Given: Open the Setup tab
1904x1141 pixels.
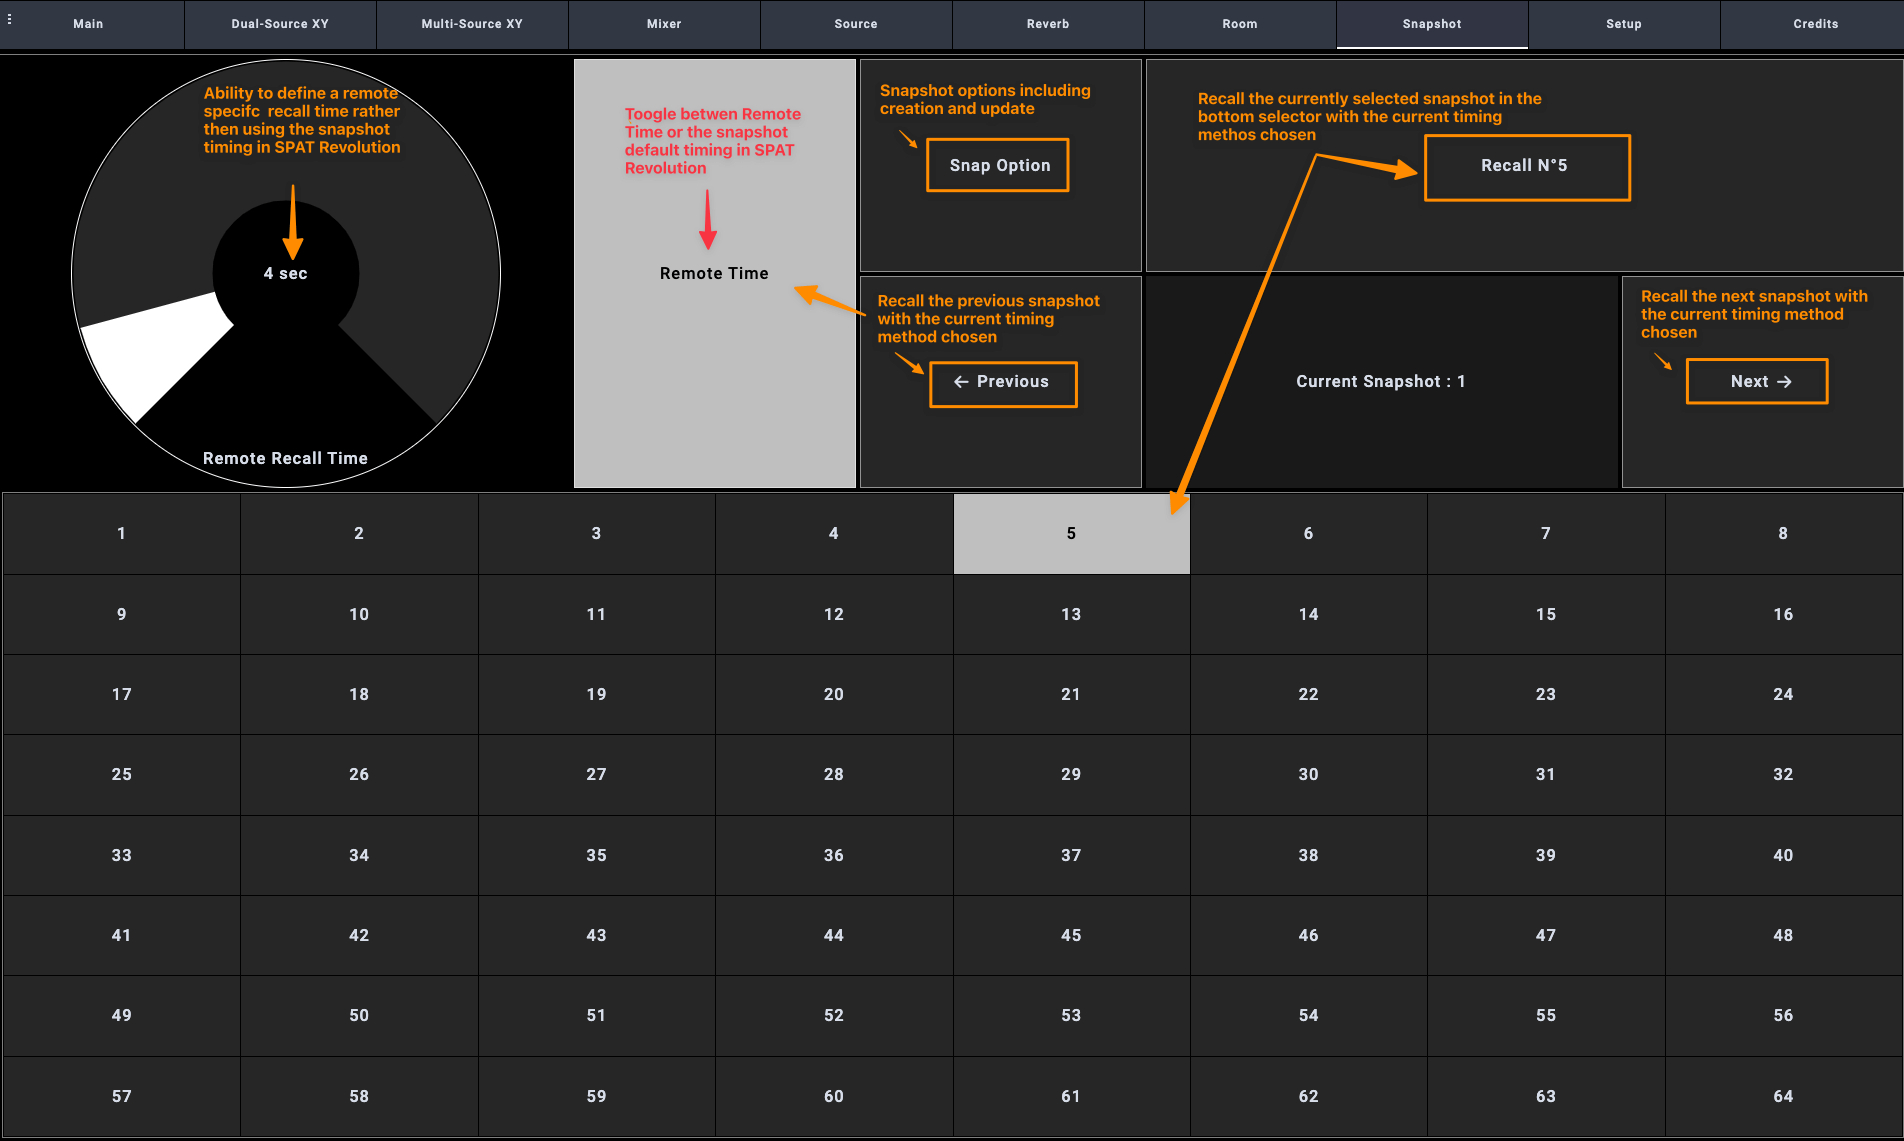Looking at the screenshot, I should click(1624, 24).
